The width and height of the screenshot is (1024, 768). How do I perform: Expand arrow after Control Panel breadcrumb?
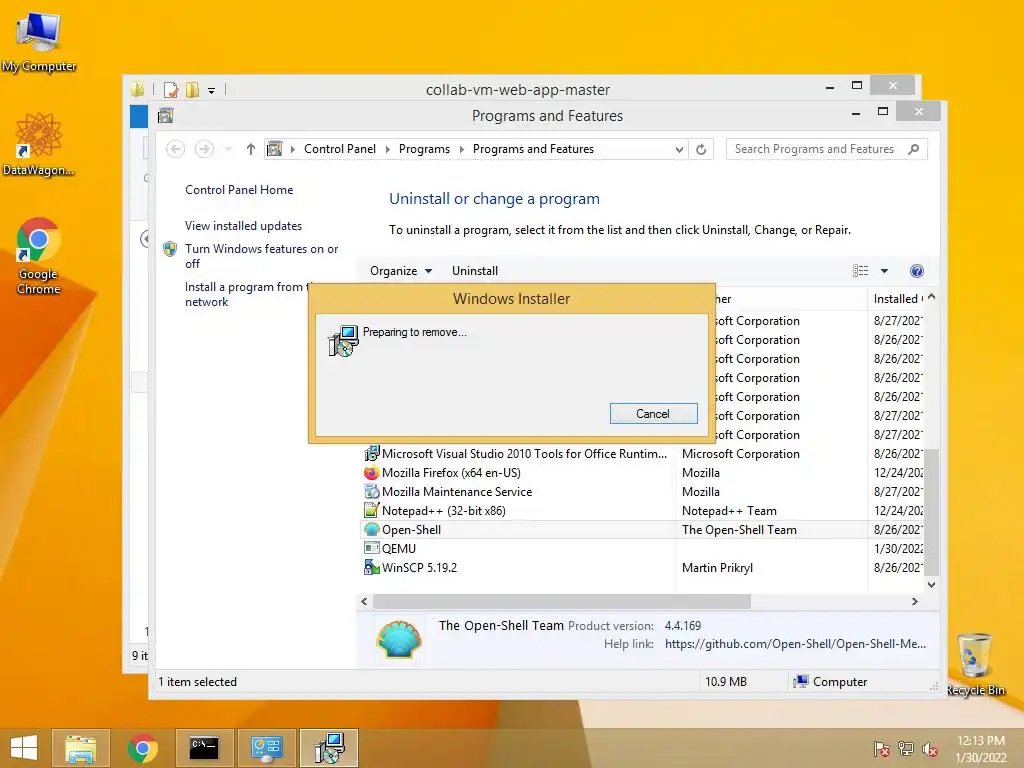click(387, 149)
